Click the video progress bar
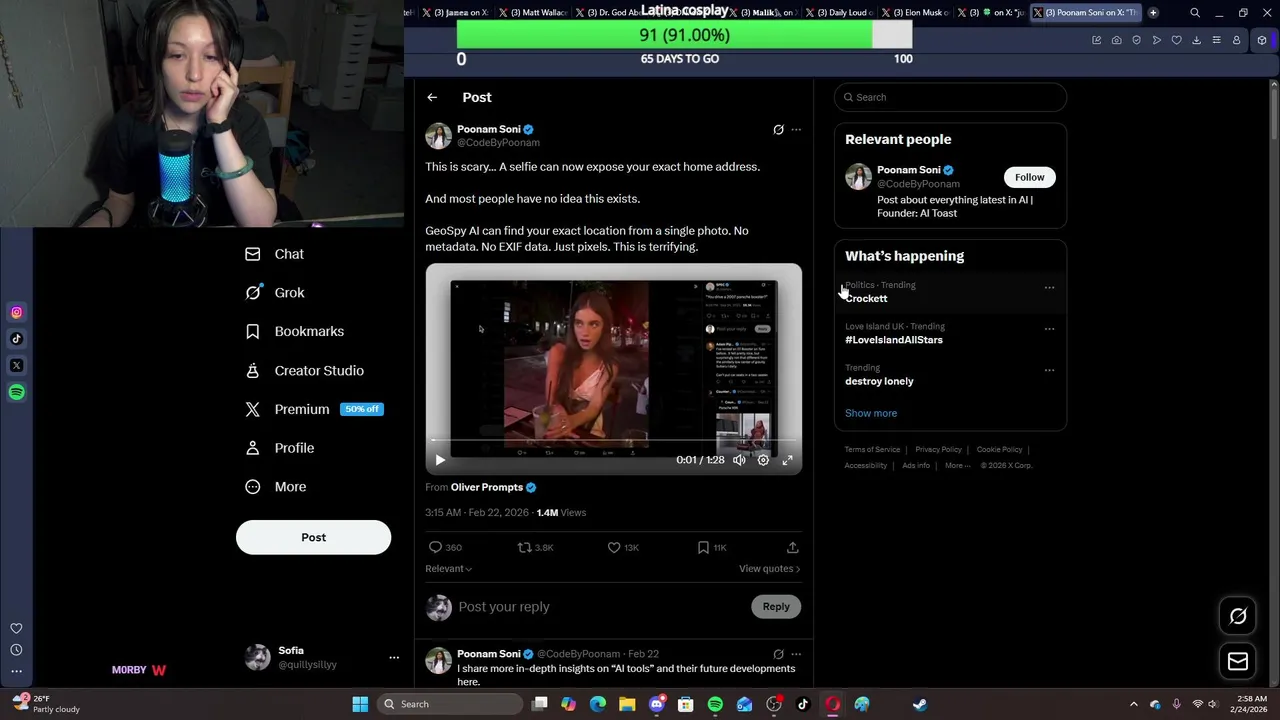The width and height of the screenshot is (1280, 720). point(613,440)
